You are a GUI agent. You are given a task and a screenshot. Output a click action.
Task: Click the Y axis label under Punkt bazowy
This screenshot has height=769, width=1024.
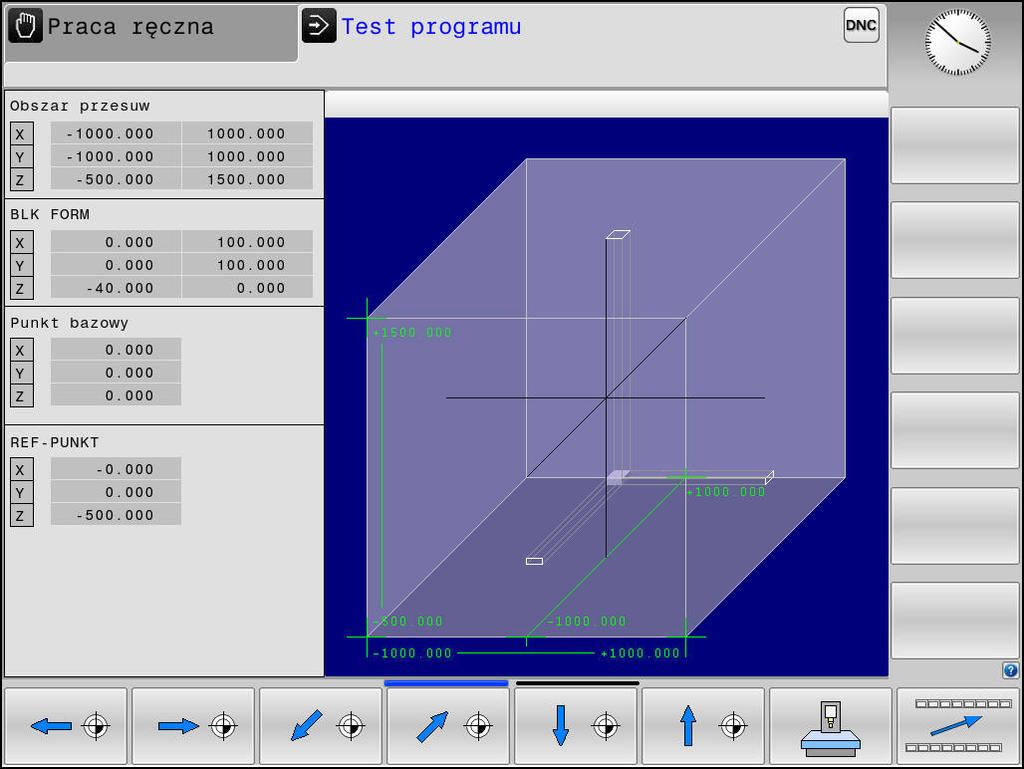(22, 373)
